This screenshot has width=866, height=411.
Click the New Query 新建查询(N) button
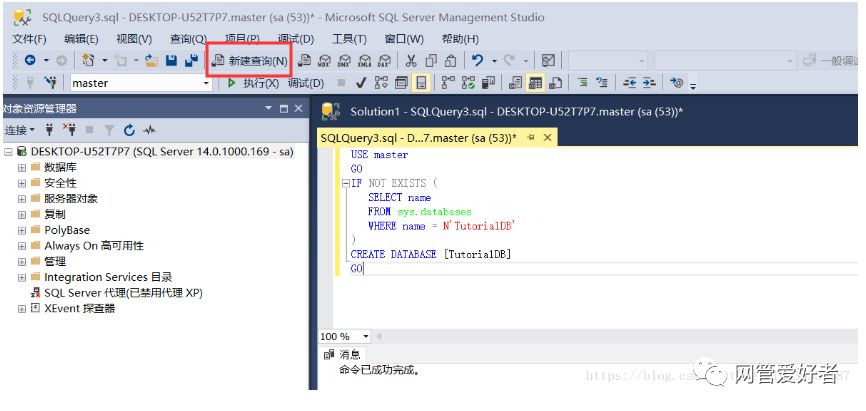[x=250, y=61]
